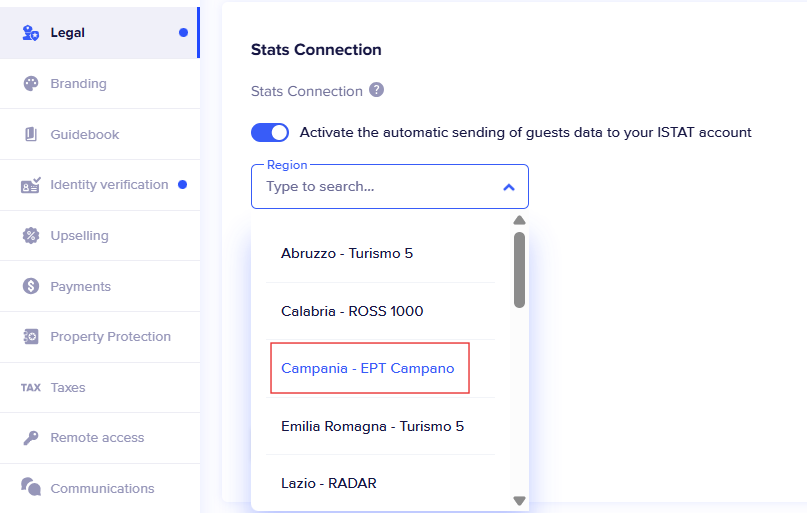Open the Taxes settings section

tap(68, 387)
